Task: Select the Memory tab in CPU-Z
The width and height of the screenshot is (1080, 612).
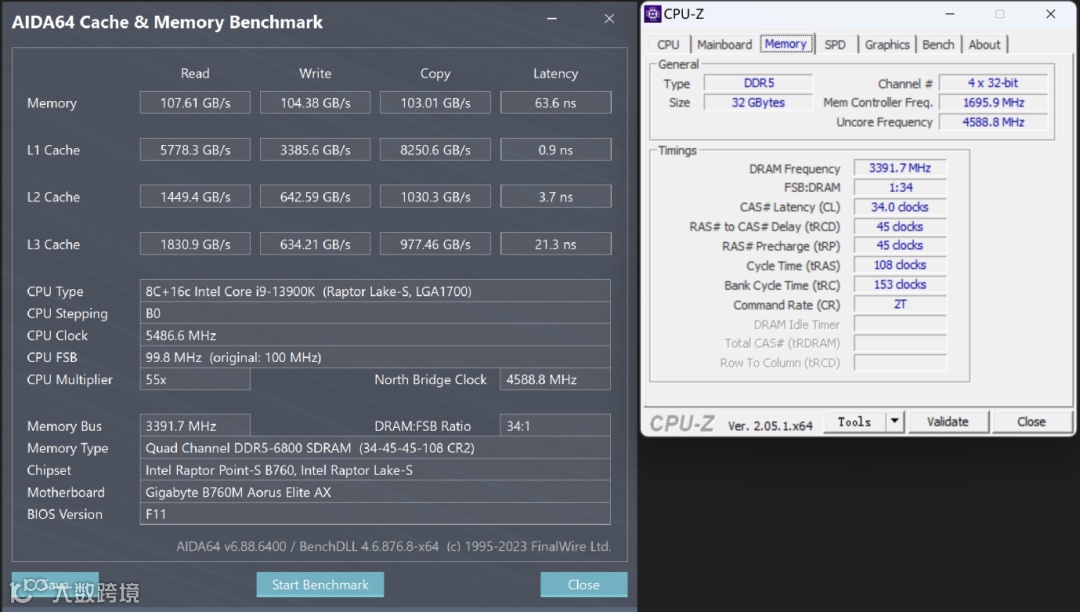Action: (786, 44)
